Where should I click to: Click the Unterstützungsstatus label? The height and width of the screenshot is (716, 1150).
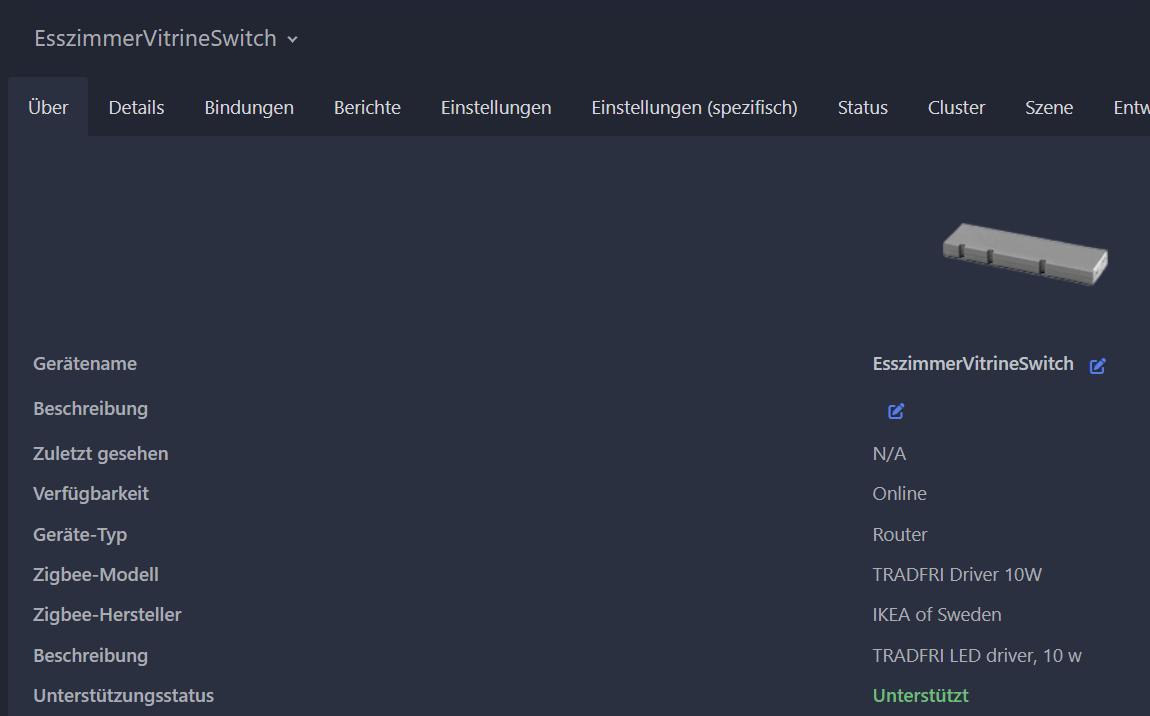point(124,695)
